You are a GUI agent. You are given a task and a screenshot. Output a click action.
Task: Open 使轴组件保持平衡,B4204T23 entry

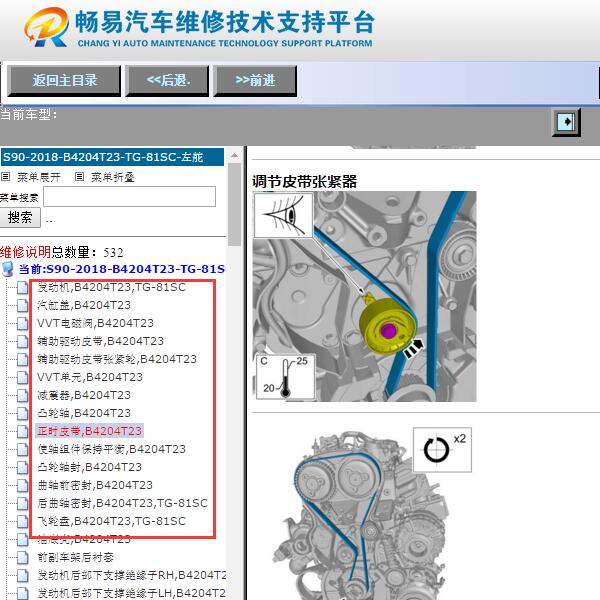[x=111, y=449]
